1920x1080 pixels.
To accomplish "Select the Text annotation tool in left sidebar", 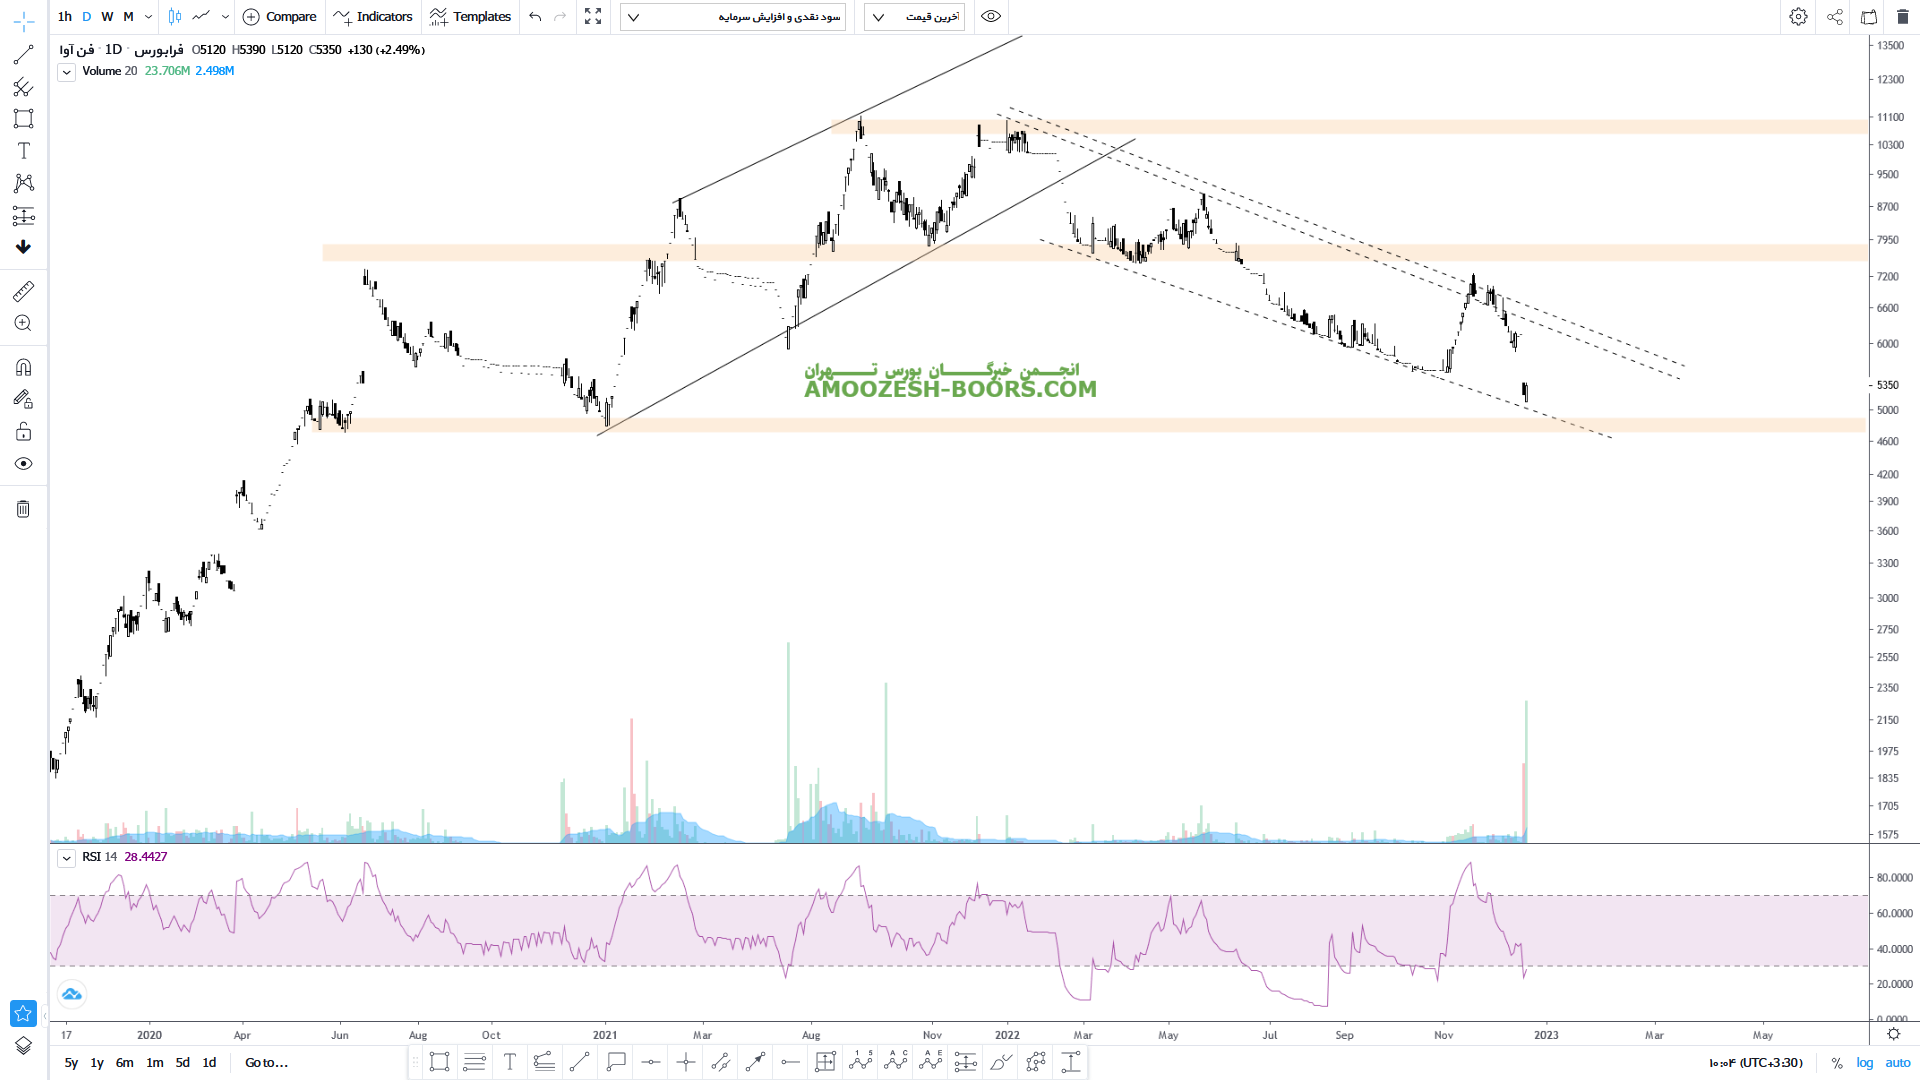I will pos(23,151).
